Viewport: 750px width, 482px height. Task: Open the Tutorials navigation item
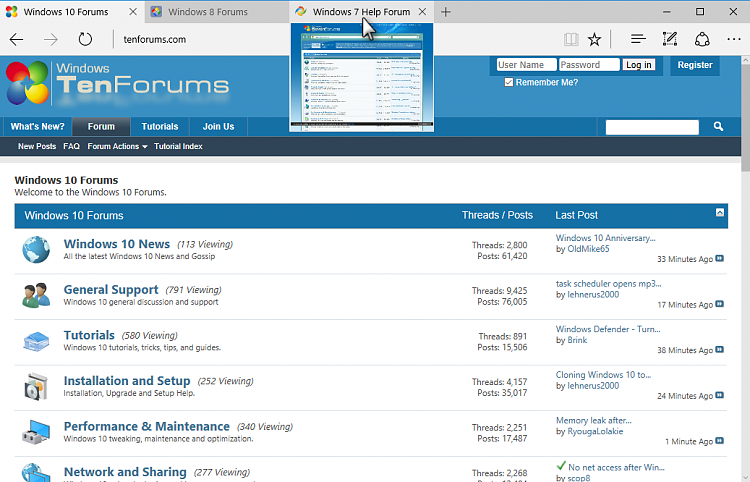pos(160,127)
